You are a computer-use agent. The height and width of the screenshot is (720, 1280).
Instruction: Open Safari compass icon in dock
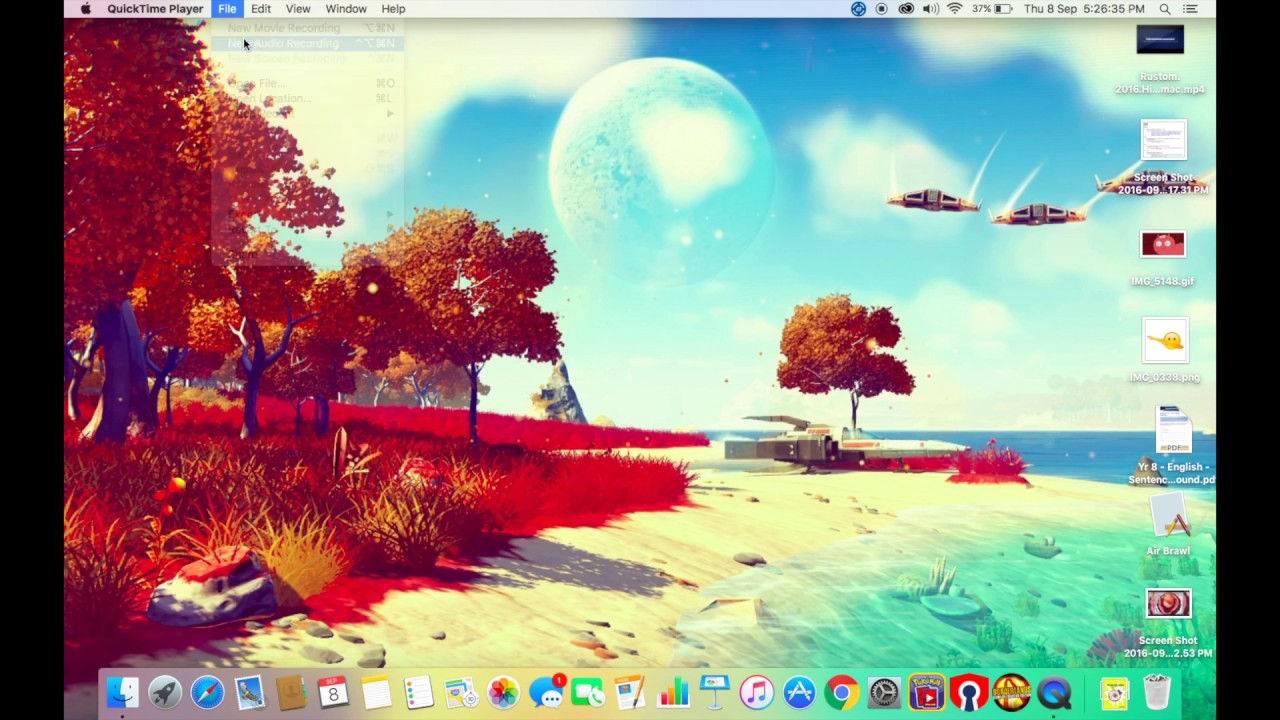[207, 692]
